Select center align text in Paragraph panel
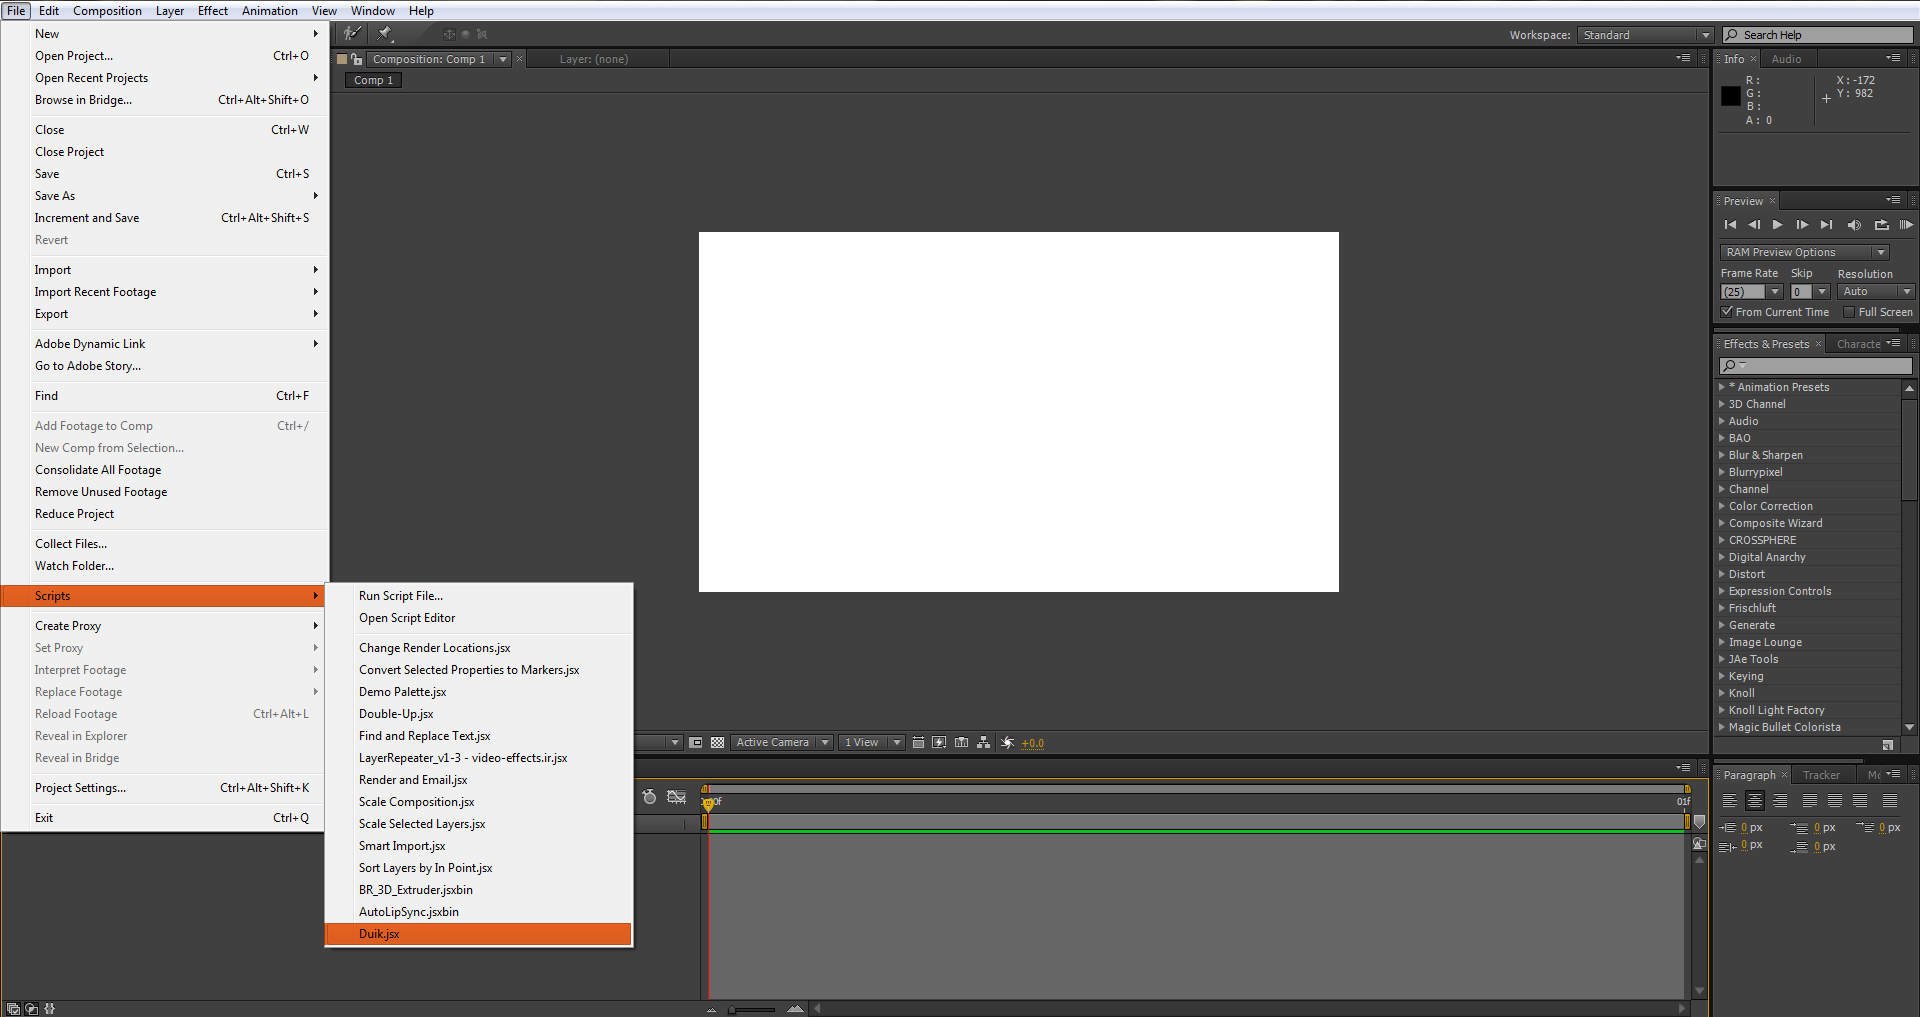 click(x=1755, y=801)
